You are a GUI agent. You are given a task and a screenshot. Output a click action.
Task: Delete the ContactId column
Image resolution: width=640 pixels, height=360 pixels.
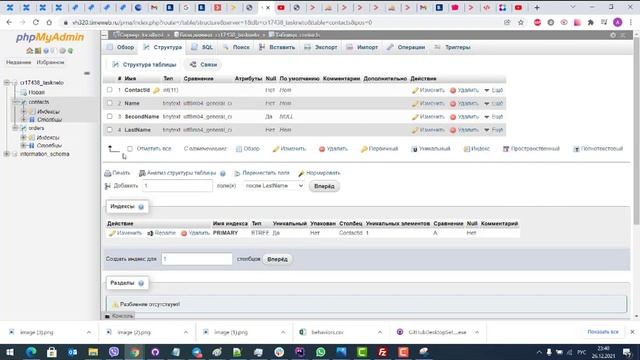(x=464, y=90)
